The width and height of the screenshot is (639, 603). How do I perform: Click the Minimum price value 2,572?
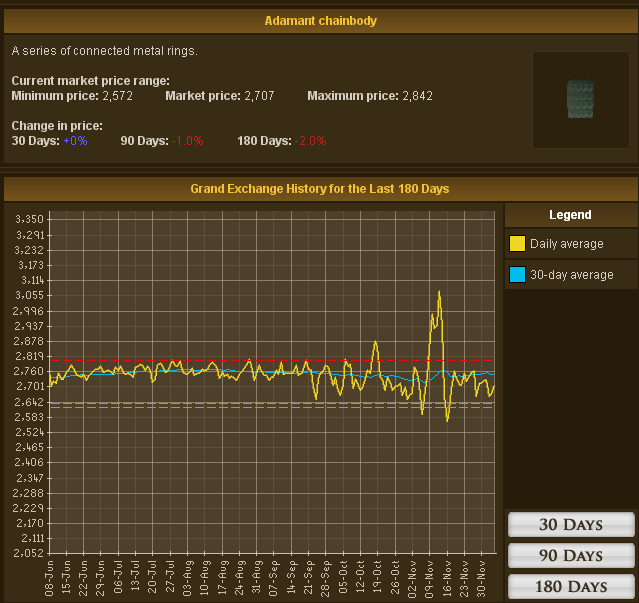click(x=117, y=96)
